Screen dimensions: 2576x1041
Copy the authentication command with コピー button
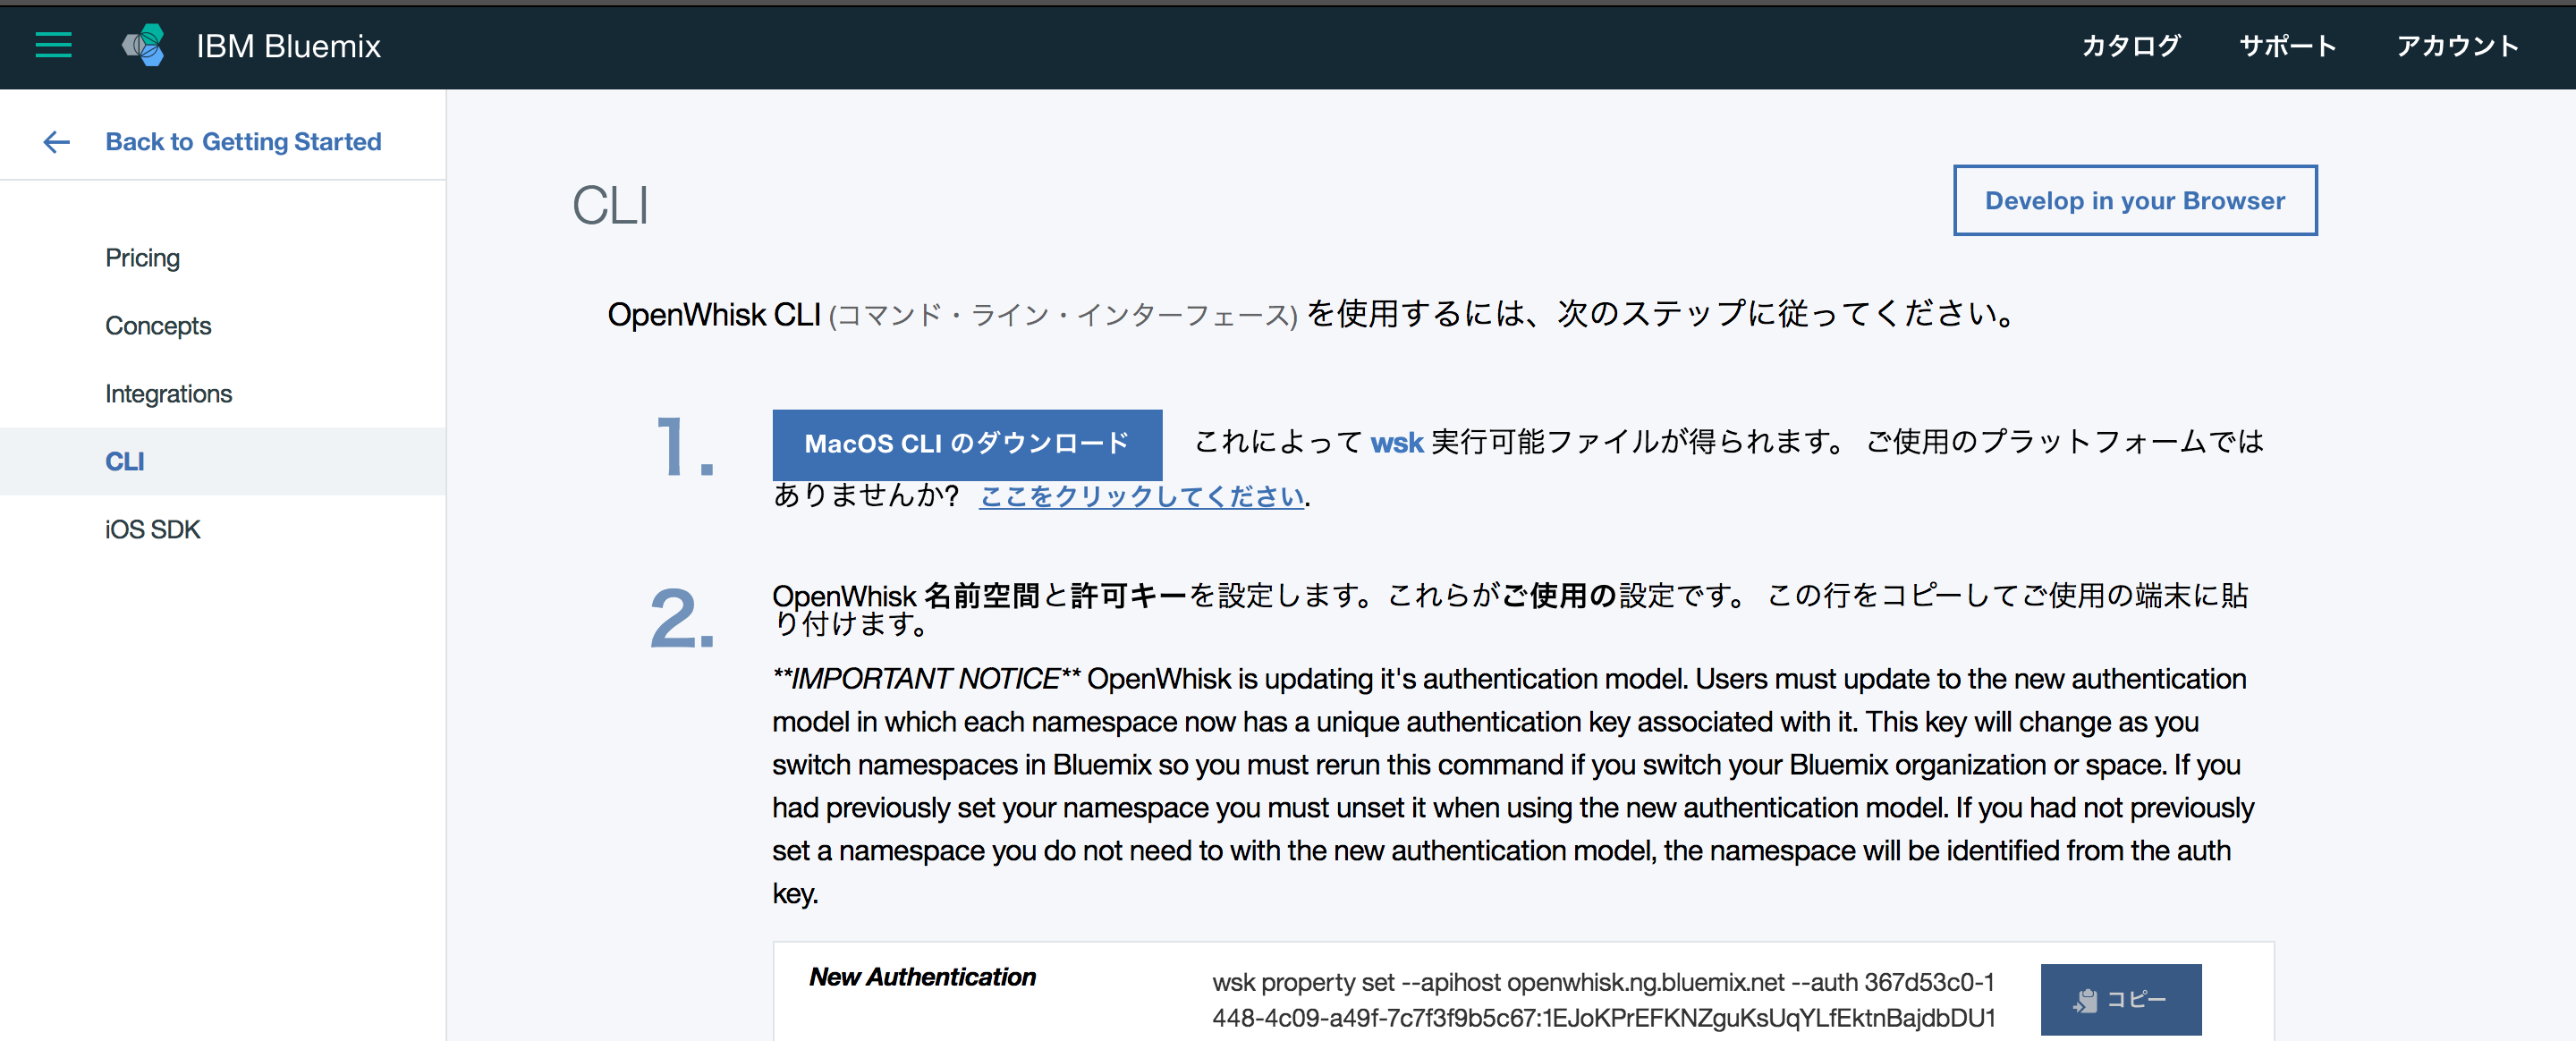(x=2121, y=999)
